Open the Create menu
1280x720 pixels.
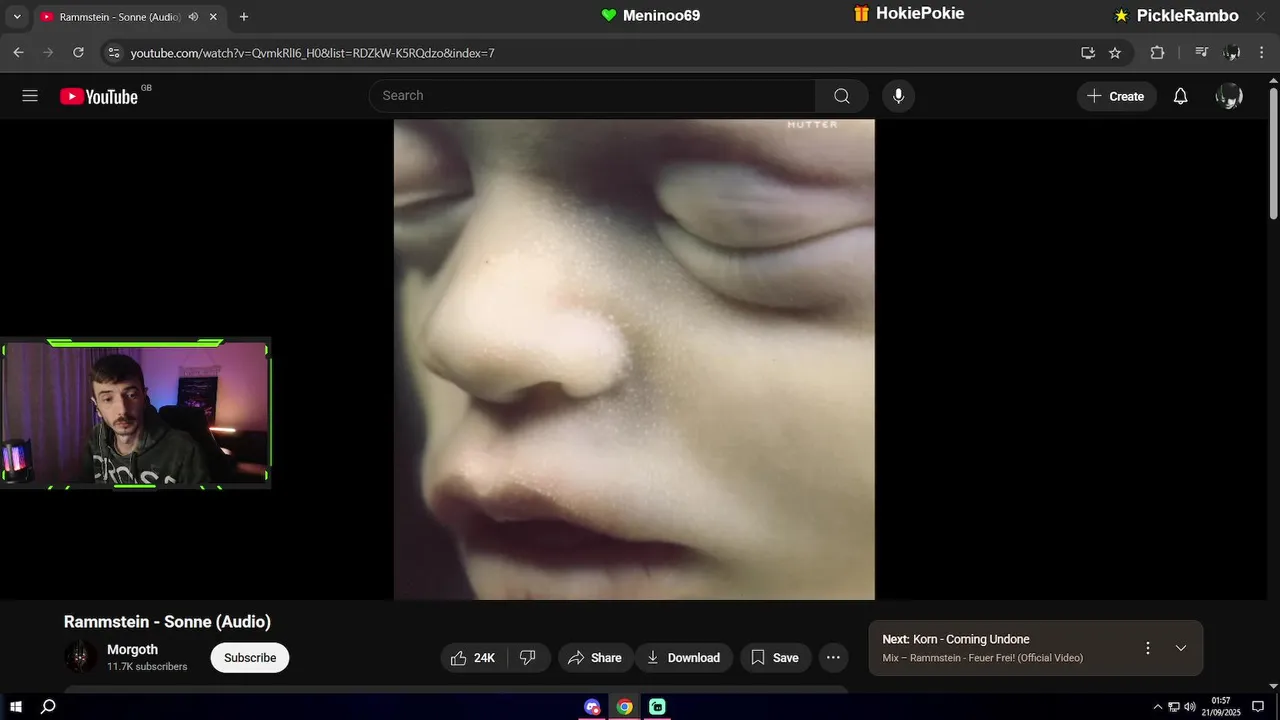click(x=1116, y=96)
